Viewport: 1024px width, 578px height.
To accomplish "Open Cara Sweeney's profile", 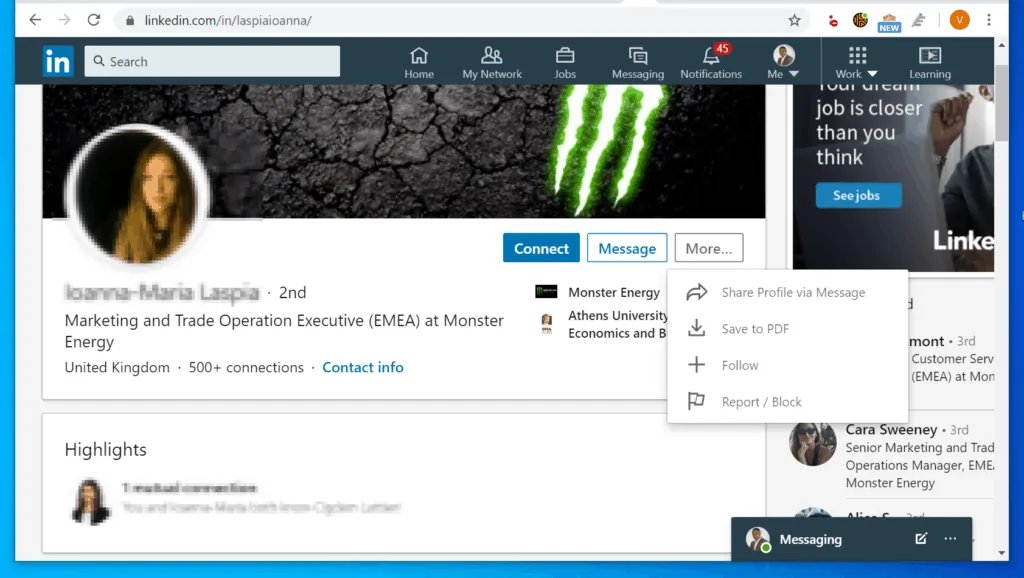I will point(891,430).
